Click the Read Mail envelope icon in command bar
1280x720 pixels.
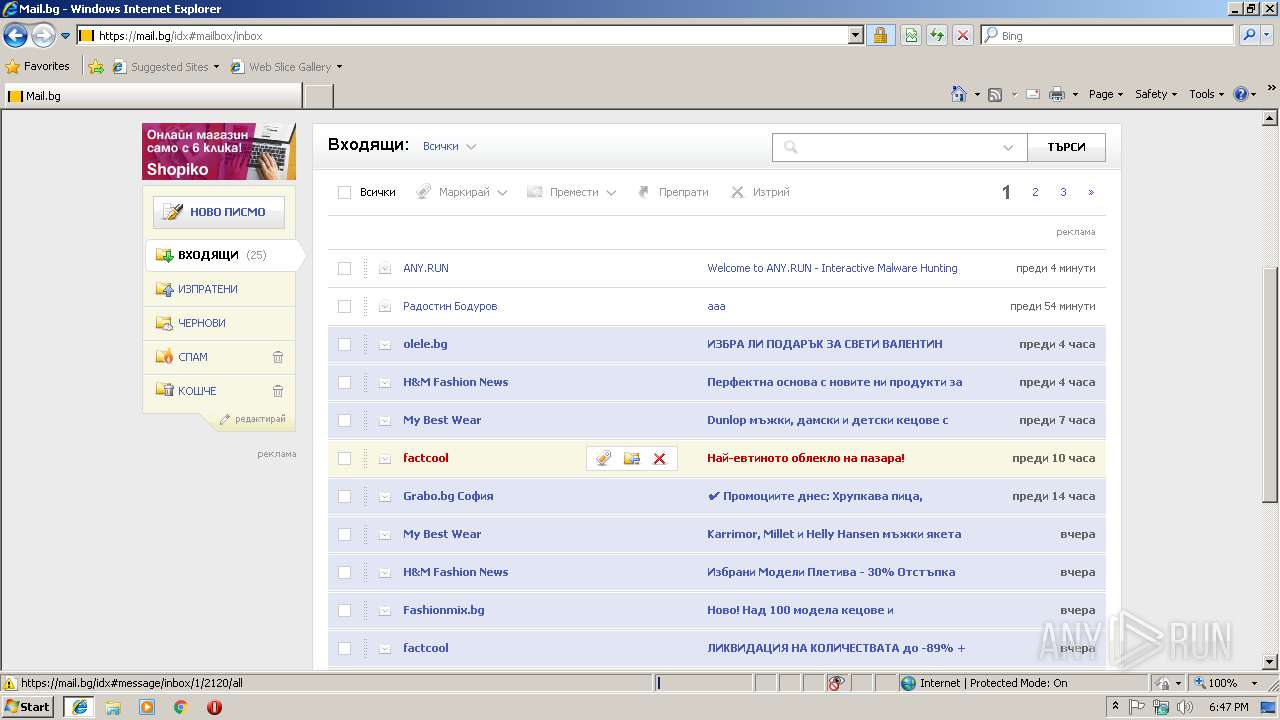pyautogui.click(x=1033, y=94)
